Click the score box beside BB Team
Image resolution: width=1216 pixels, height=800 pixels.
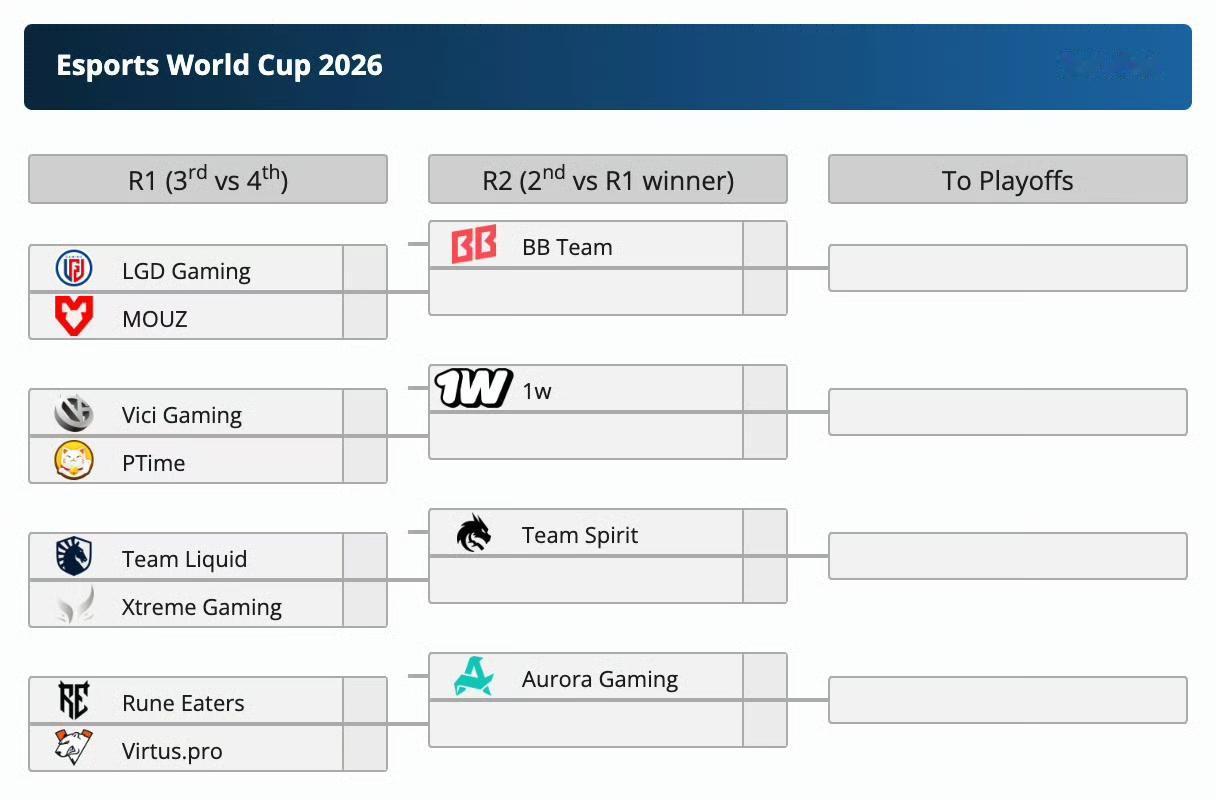pos(765,245)
